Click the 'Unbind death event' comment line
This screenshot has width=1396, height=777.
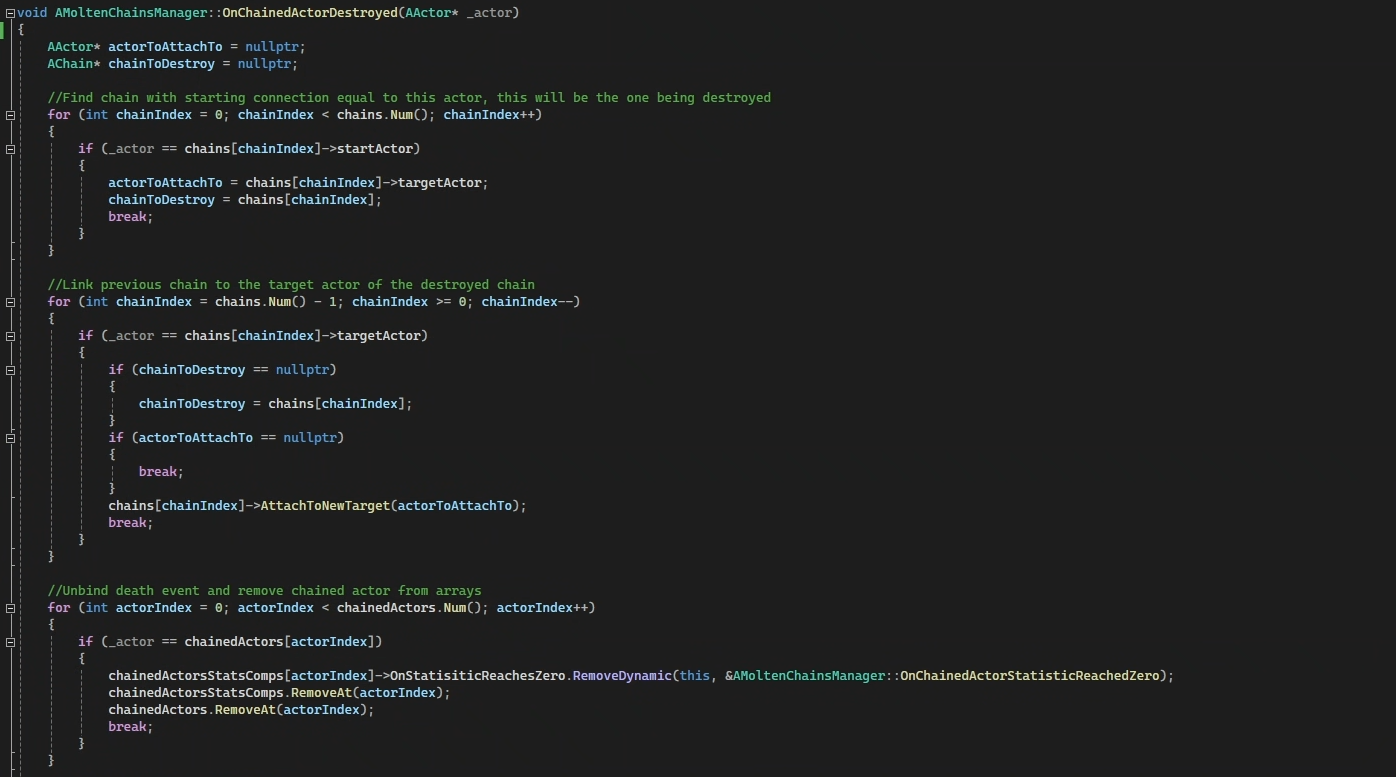coord(264,591)
